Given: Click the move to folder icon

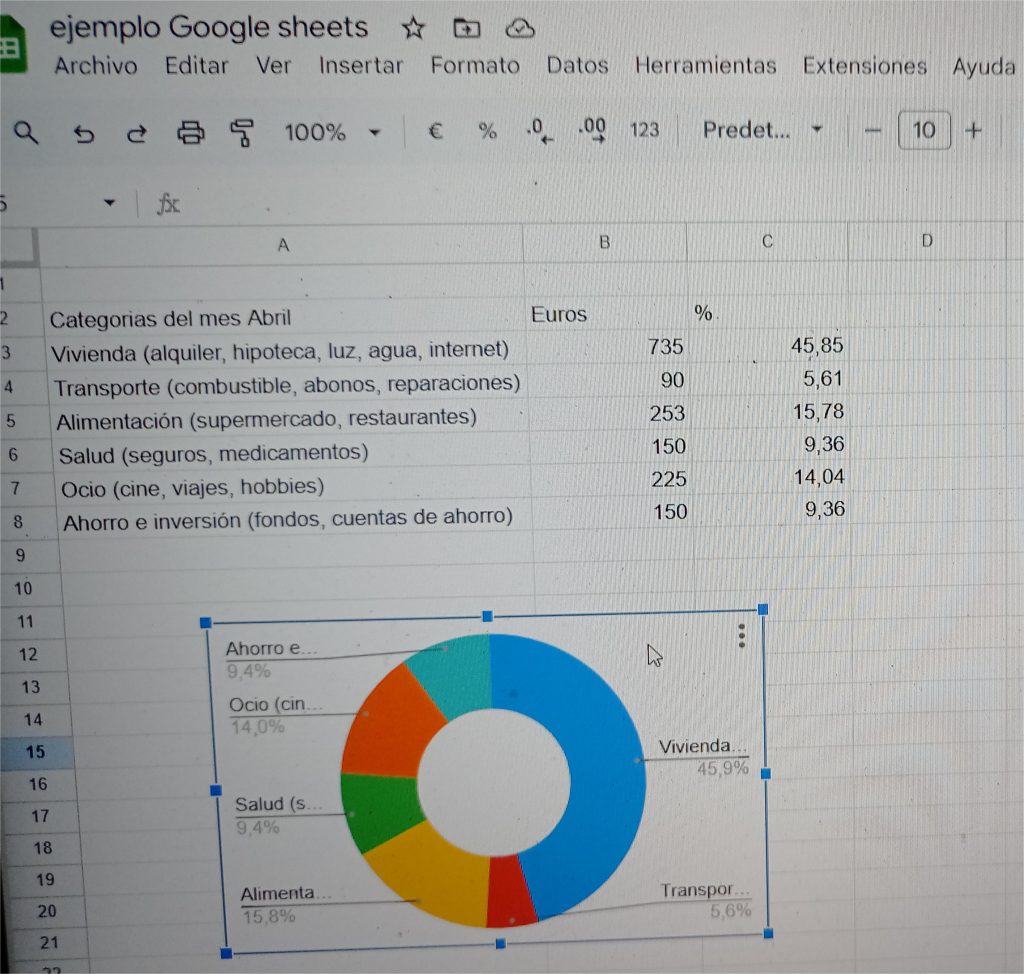Looking at the screenshot, I should (x=466, y=30).
